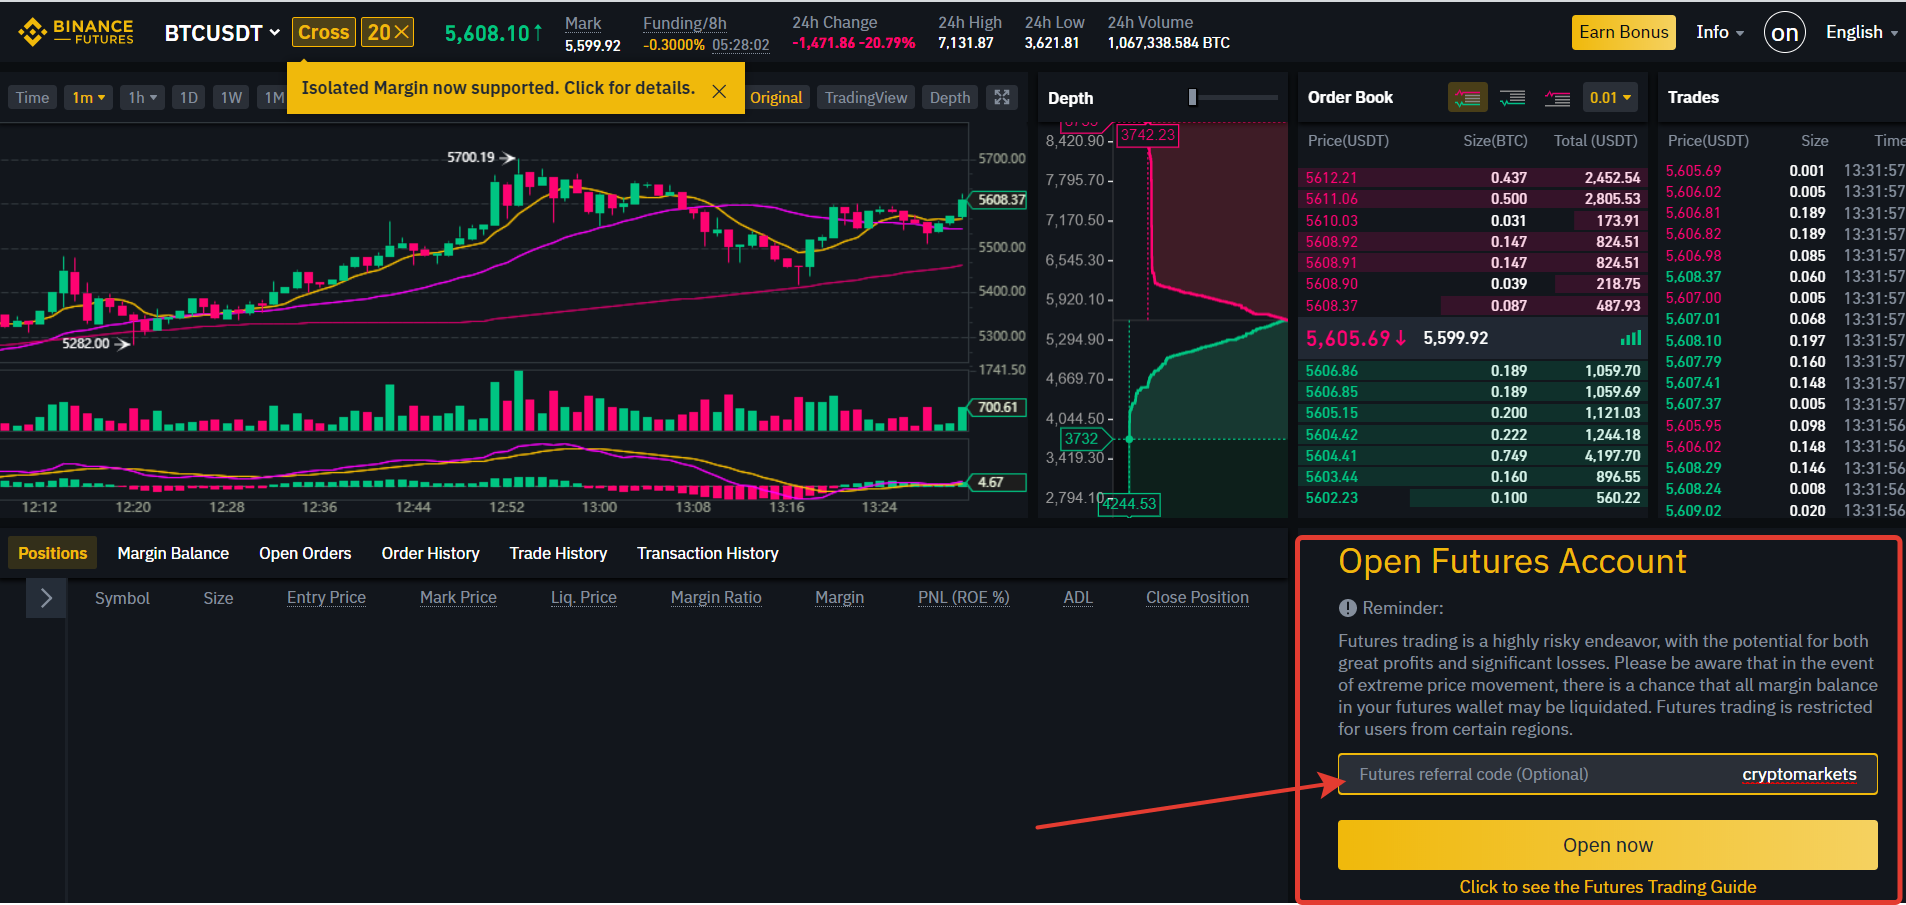Open the Futures Trading Guide link
Screen dimensions: 1906x905
tap(1608, 887)
